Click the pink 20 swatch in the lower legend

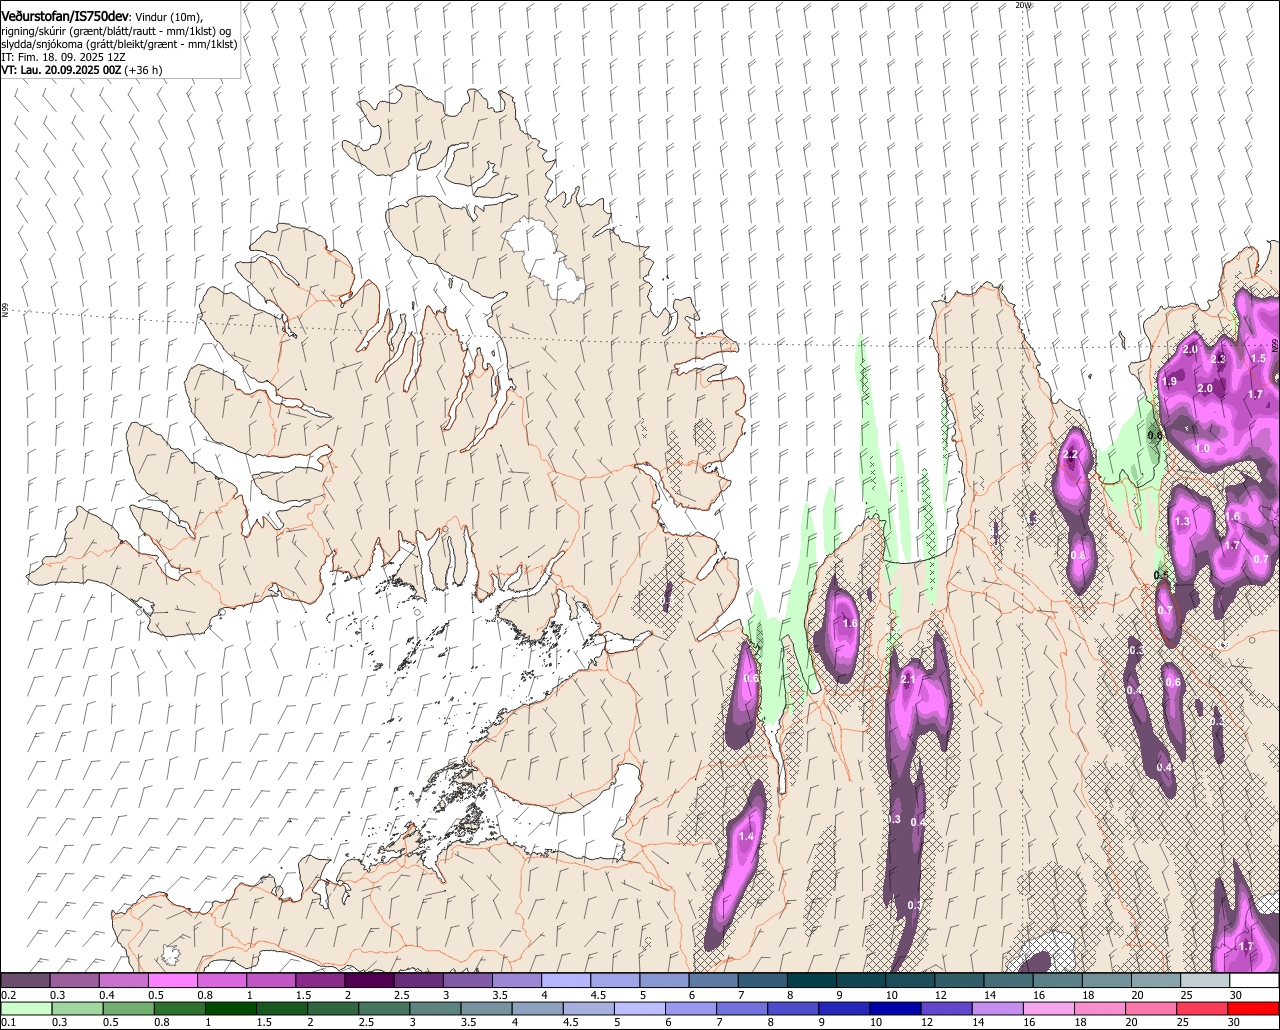click(x=1152, y=1008)
